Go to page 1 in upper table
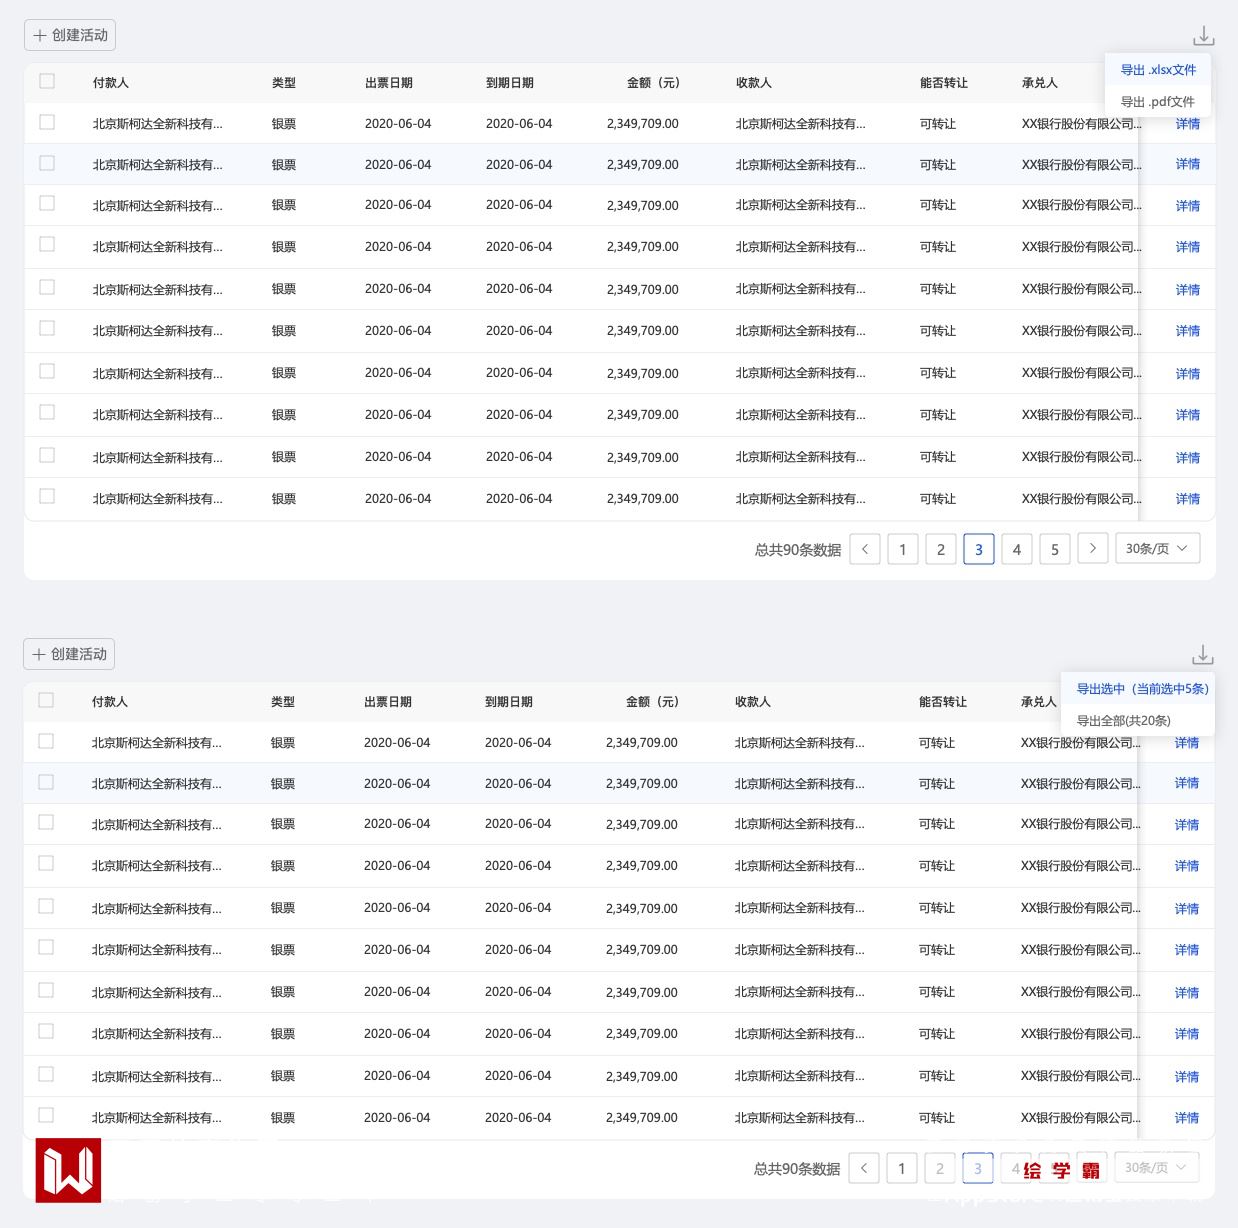The width and height of the screenshot is (1238, 1228). click(x=903, y=549)
